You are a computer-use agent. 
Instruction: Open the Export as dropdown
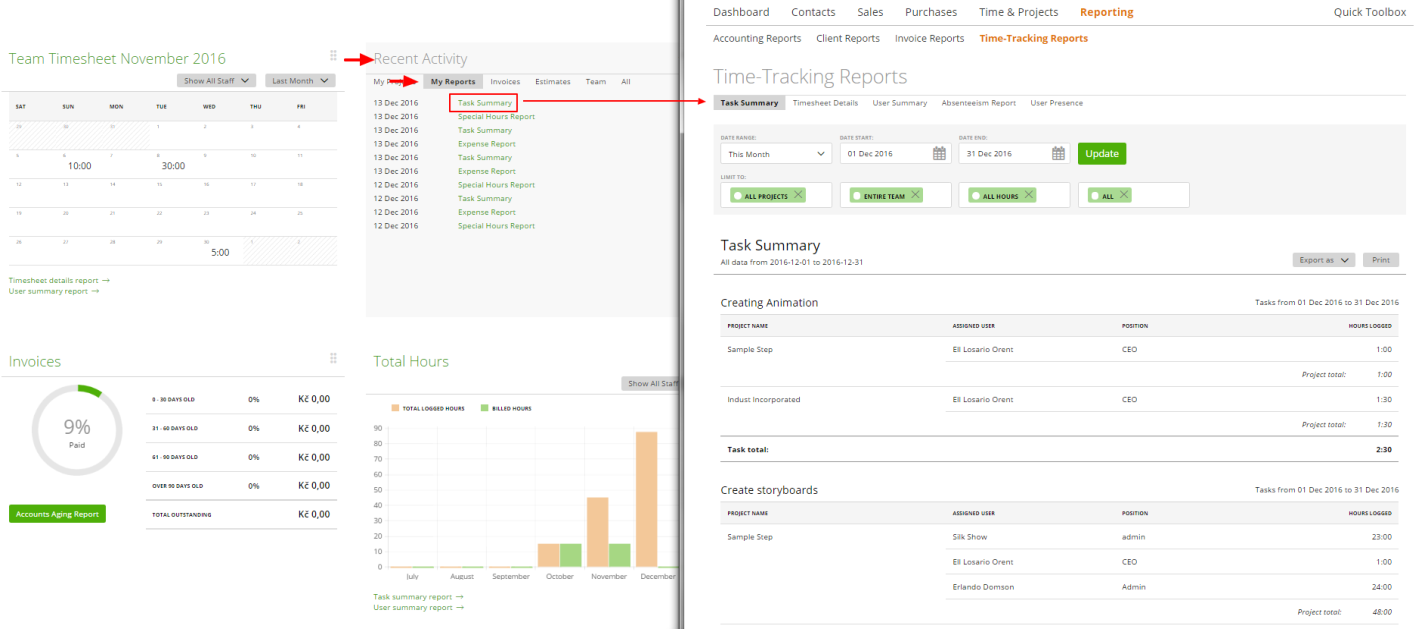click(1324, 259)
